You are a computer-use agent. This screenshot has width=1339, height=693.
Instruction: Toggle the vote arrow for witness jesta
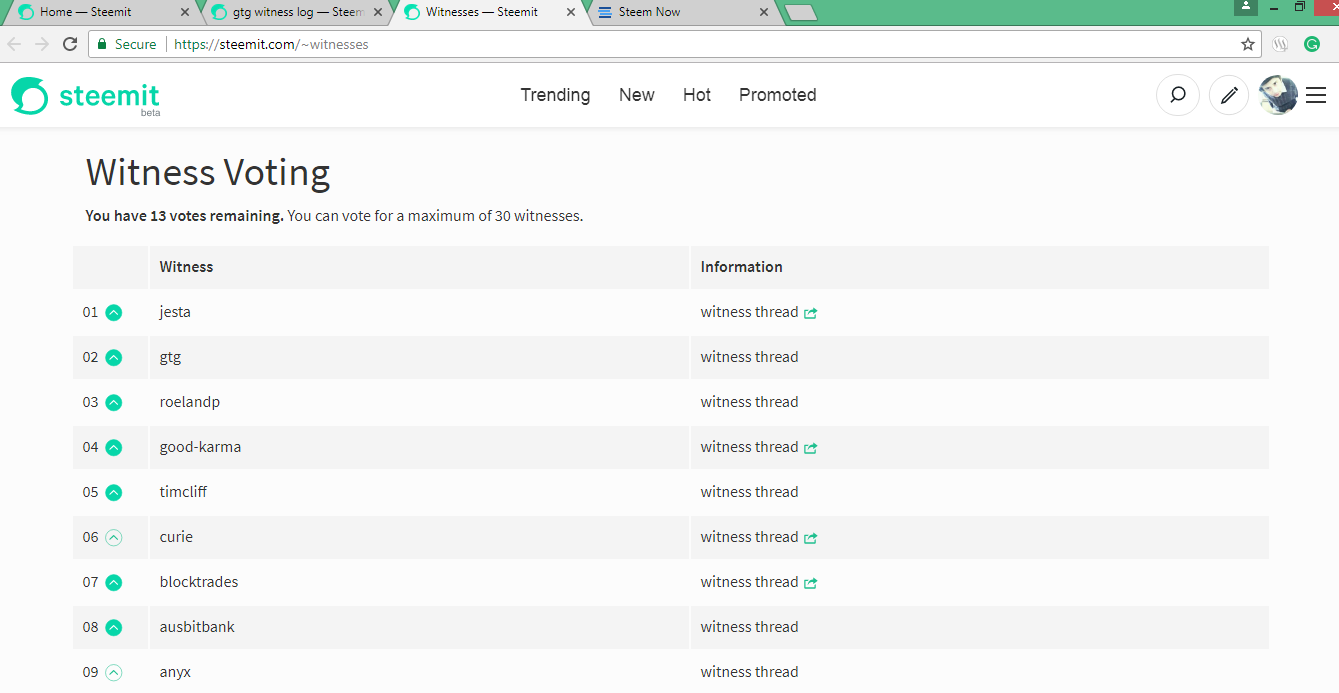(114, 312)
